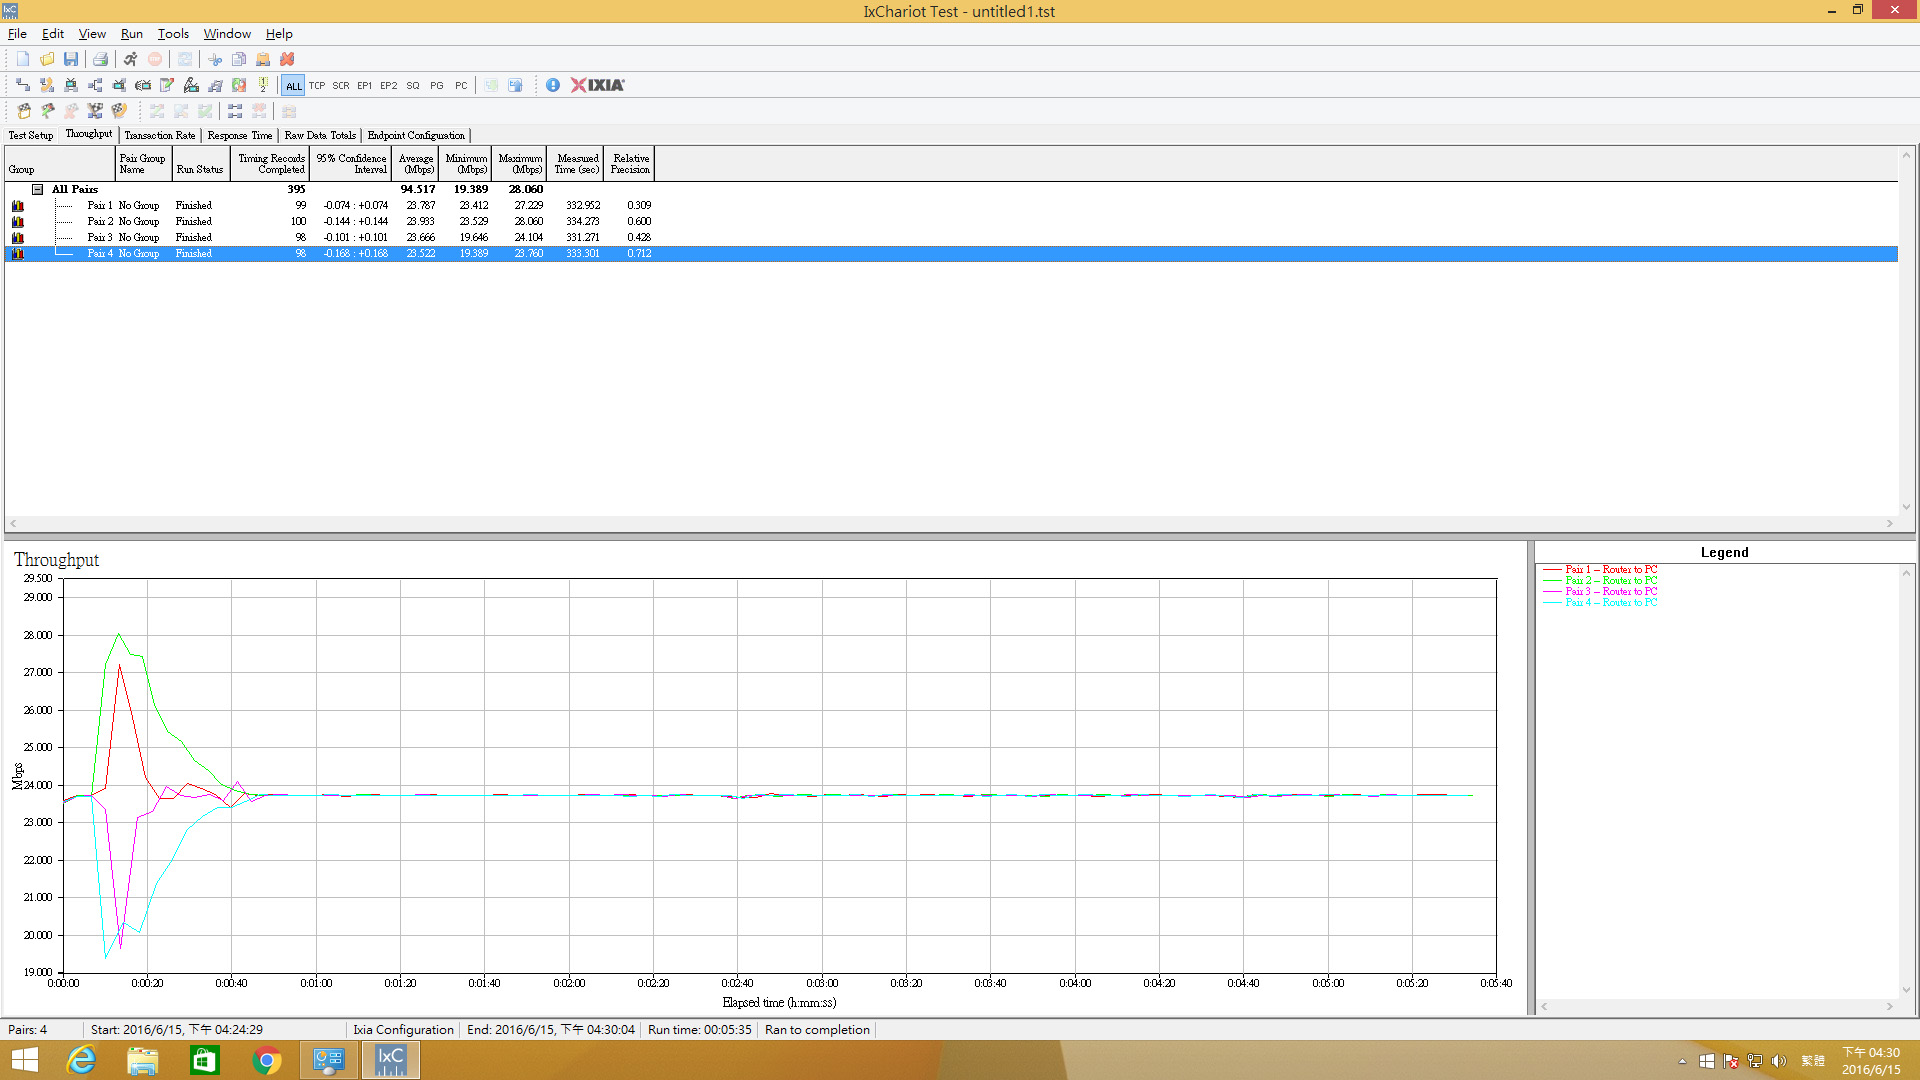This screenshot has height=1080, width=1920.
Task: Click the Save disk icon
Action: click(71, 59)
